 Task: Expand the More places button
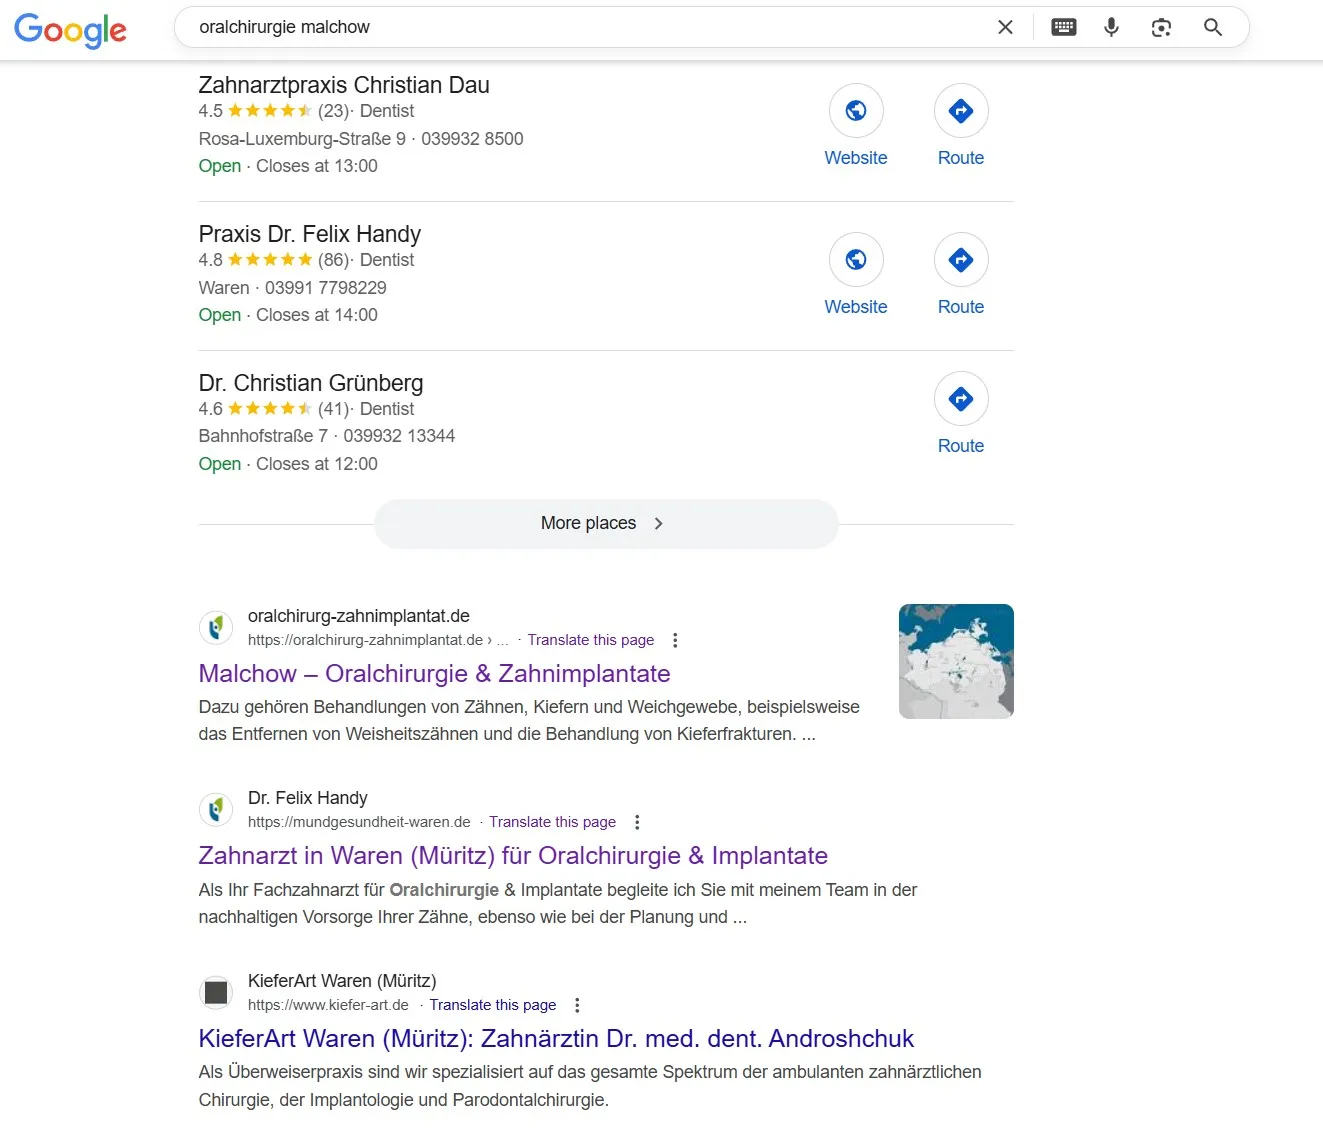(x=606, y=523)
